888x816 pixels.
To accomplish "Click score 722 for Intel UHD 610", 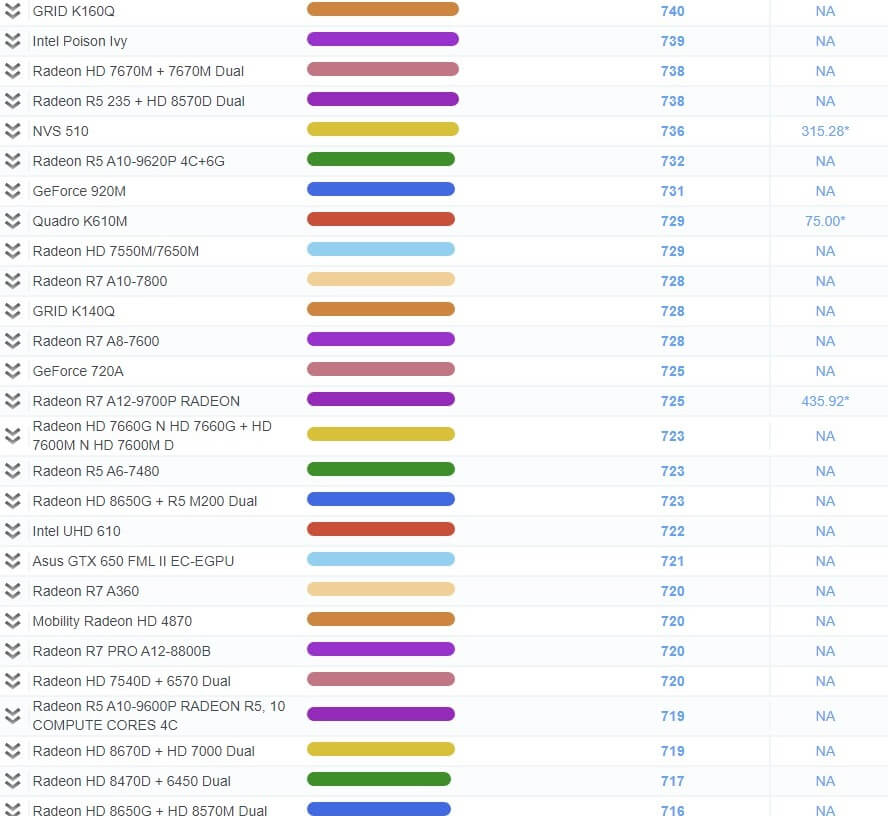I will (x=672, y=532).
